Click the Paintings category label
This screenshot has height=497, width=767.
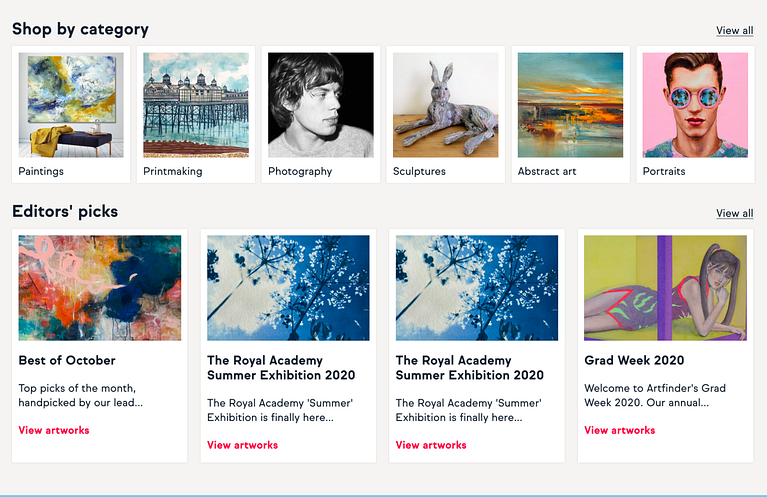pos(41,171)
